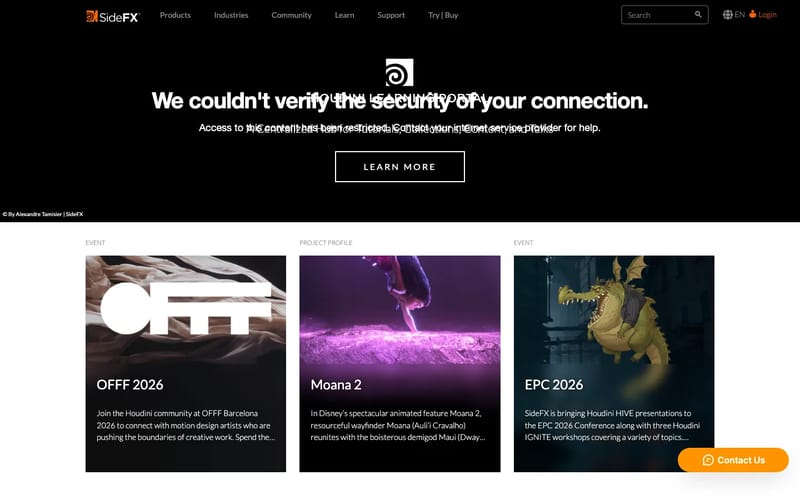Open the EPC 2026 dragon thumbnail
This screenshot has height=500, width=800.
(x=613, y=308)
